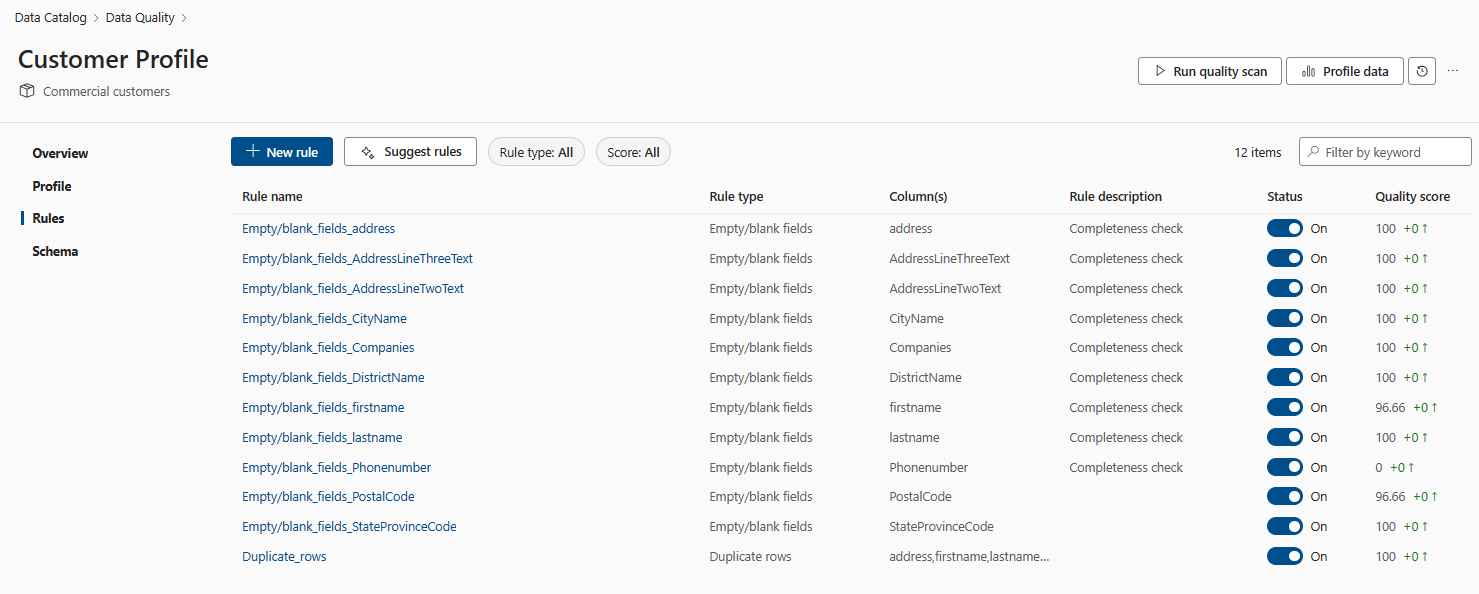Open the more options ellipsis menu
This screenshot has height=594, width=1479.
pos(1453,71)
